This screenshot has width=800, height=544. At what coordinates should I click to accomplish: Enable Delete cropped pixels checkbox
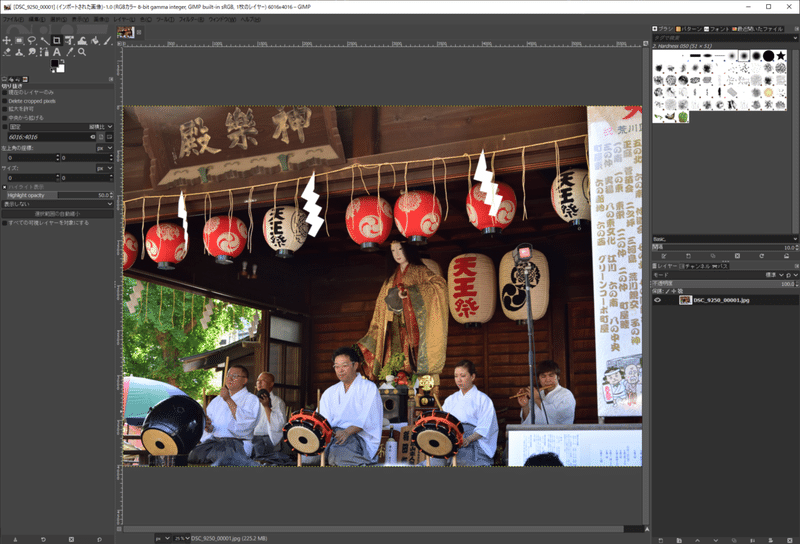tap(5, 101)
